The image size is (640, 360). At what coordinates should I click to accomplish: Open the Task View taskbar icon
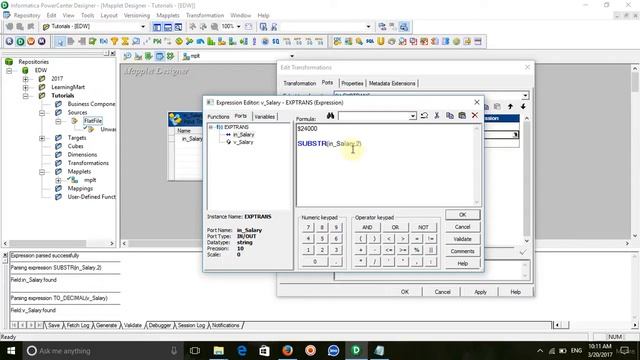click(195, 351)
